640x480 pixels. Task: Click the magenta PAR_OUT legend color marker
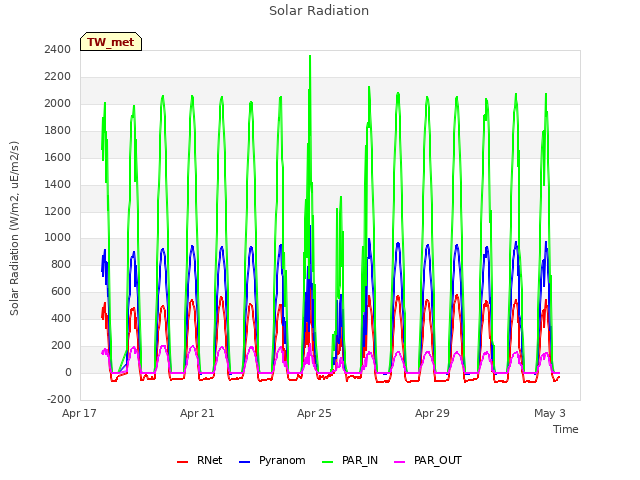pos(400,462)
